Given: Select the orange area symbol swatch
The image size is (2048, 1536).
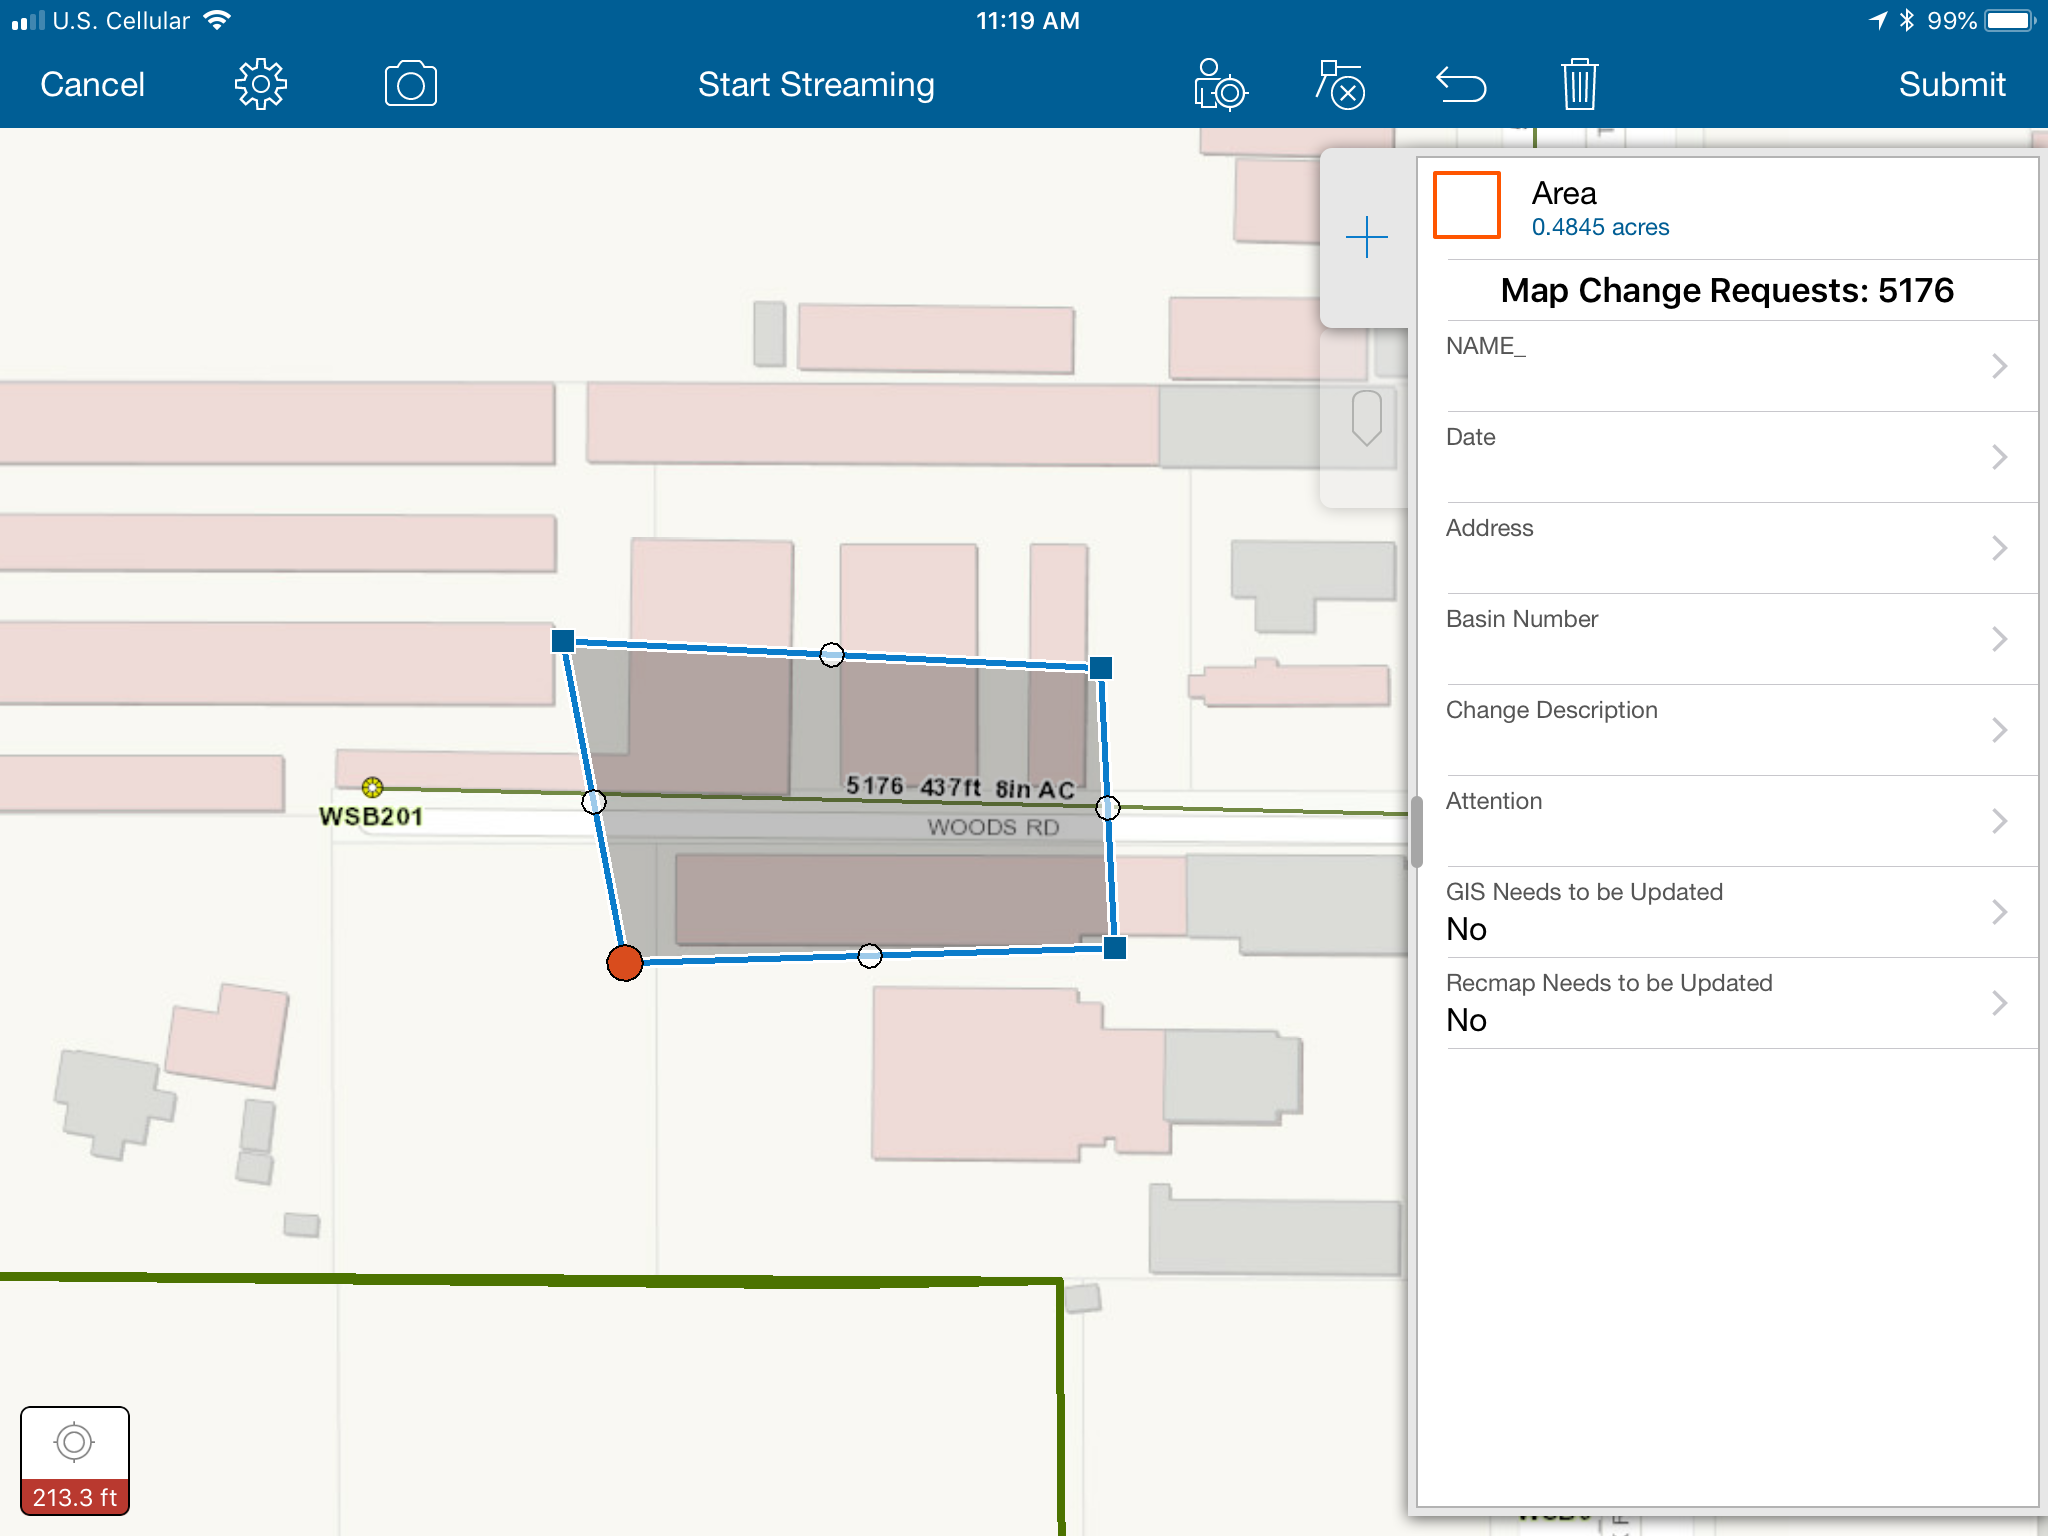Looking at the screenshot, I should click(1467, 205).
